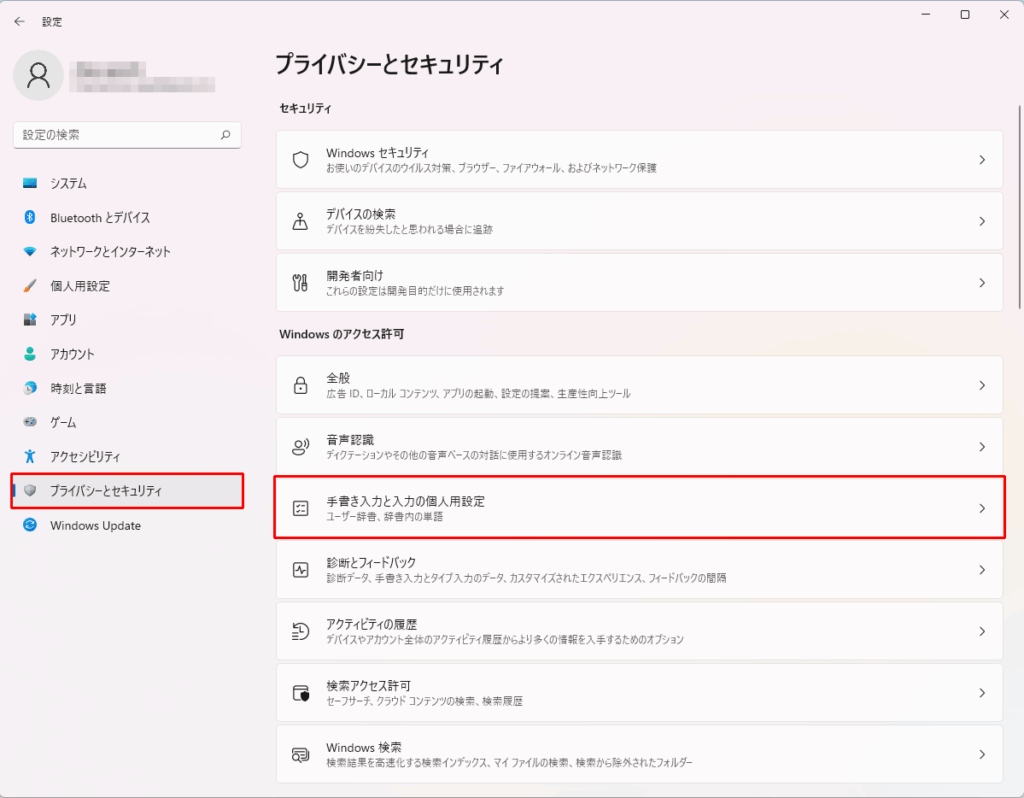Click the 時刻と言語 globe clock icon
The width and height of the screenshot is (1024, 798).
point(30,388)
